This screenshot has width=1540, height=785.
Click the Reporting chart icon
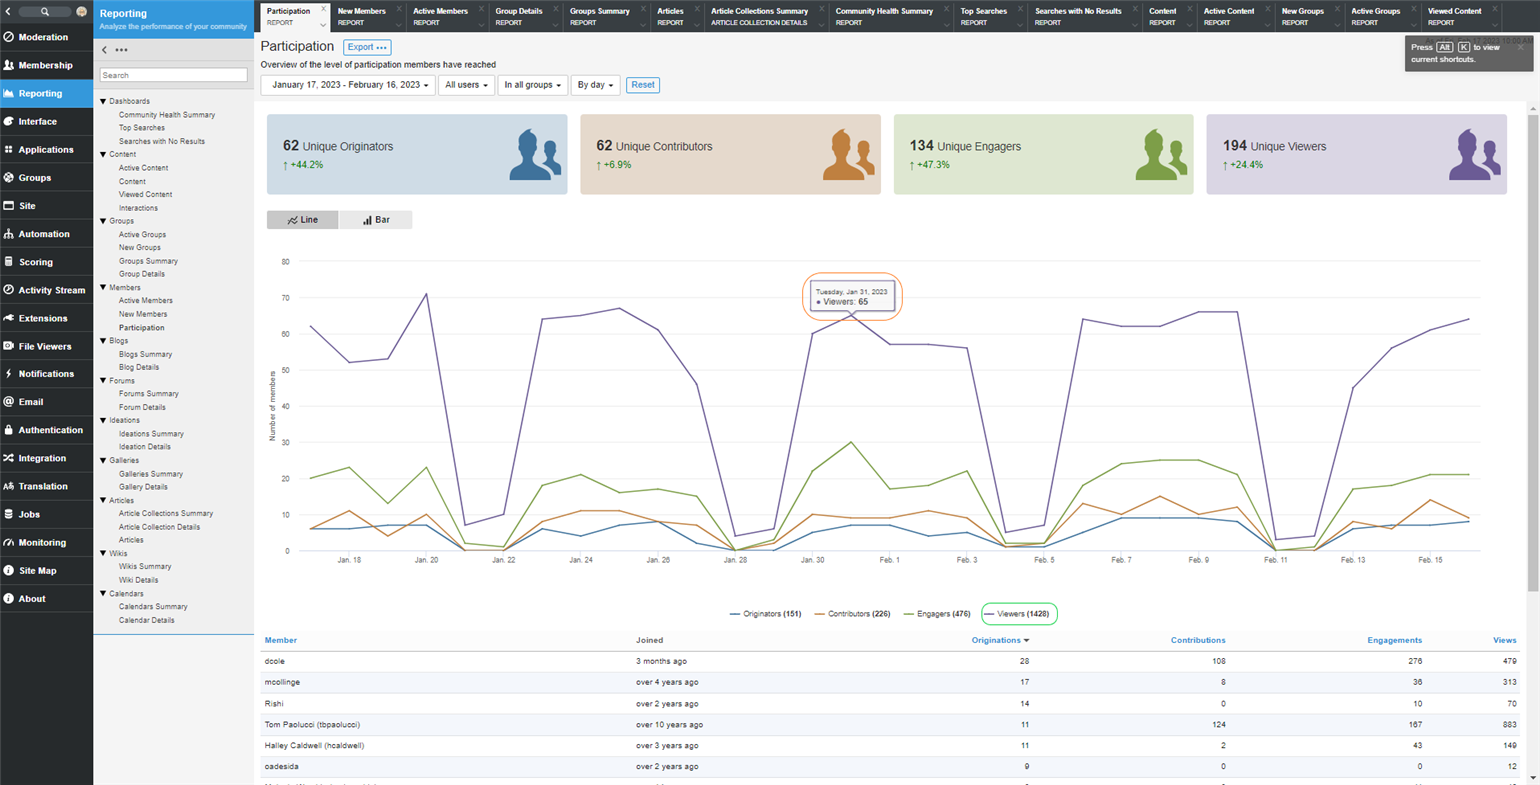tap(9, 93)
